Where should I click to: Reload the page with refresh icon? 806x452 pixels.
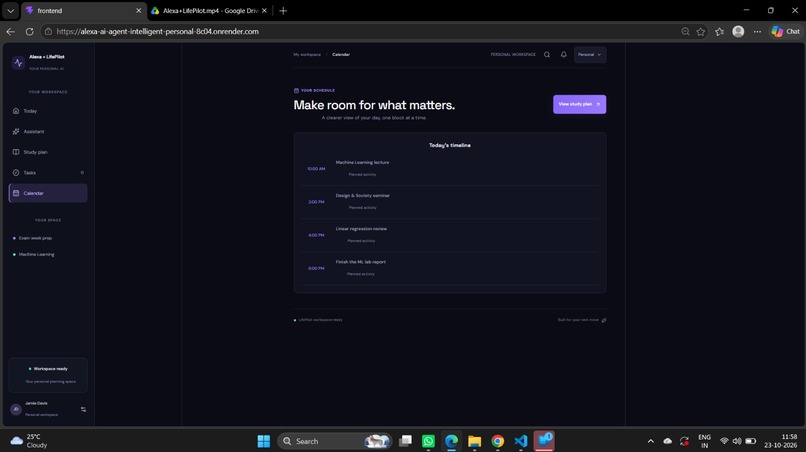[30, 31]
